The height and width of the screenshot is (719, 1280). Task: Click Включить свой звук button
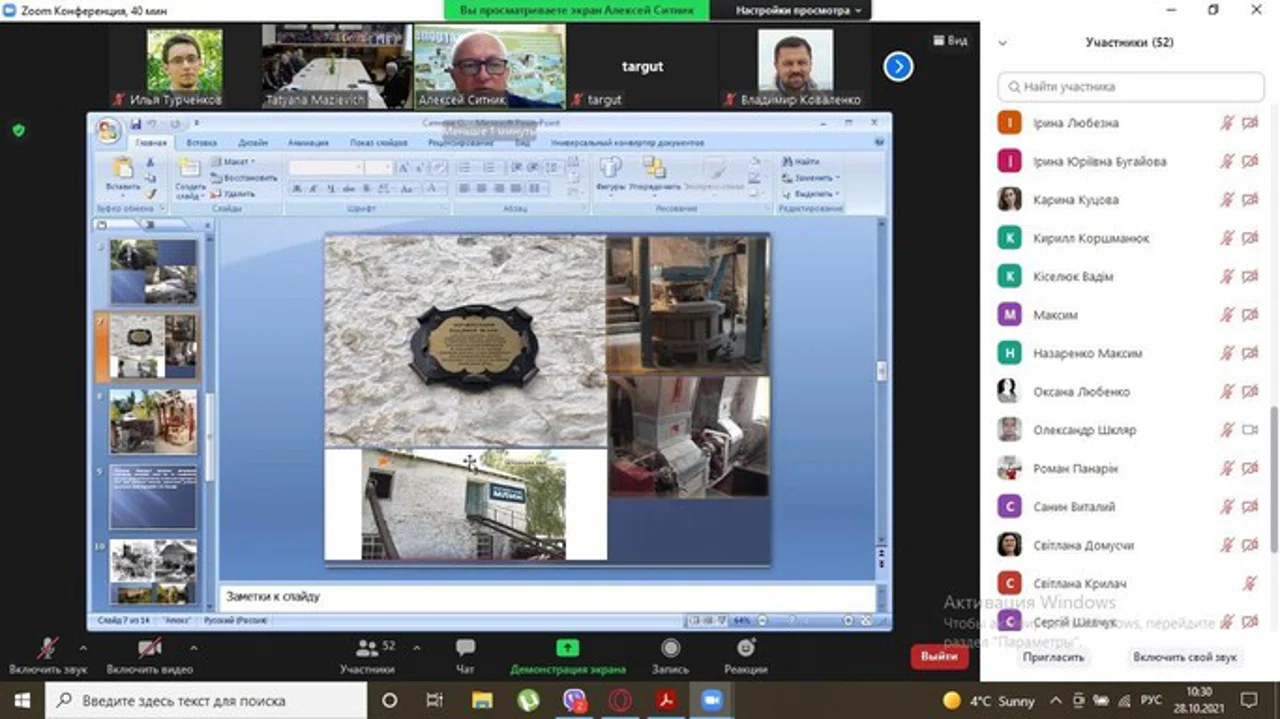(x=1185, y=657)
